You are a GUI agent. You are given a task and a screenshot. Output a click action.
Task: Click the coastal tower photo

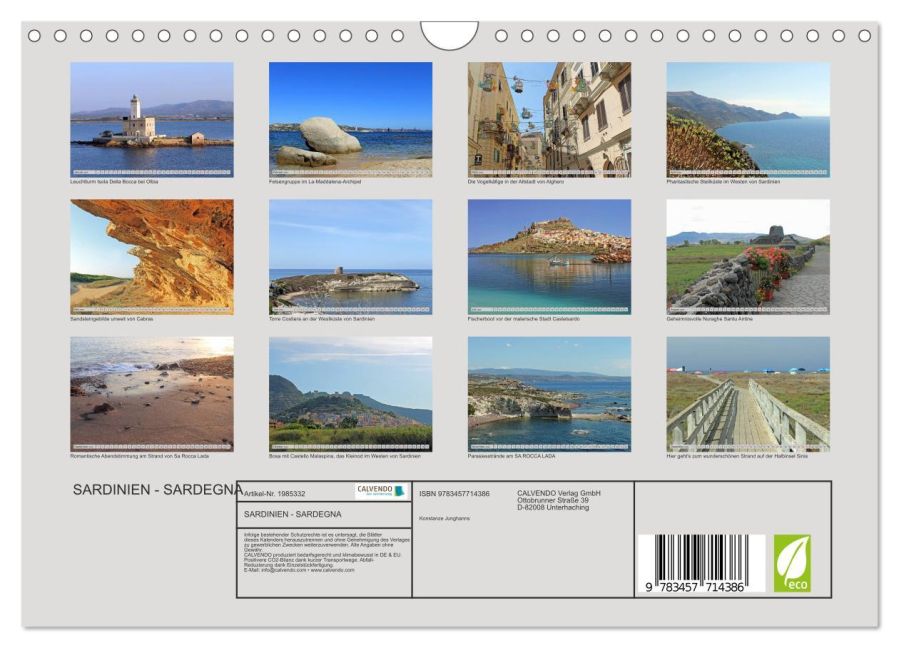(350, 257)
